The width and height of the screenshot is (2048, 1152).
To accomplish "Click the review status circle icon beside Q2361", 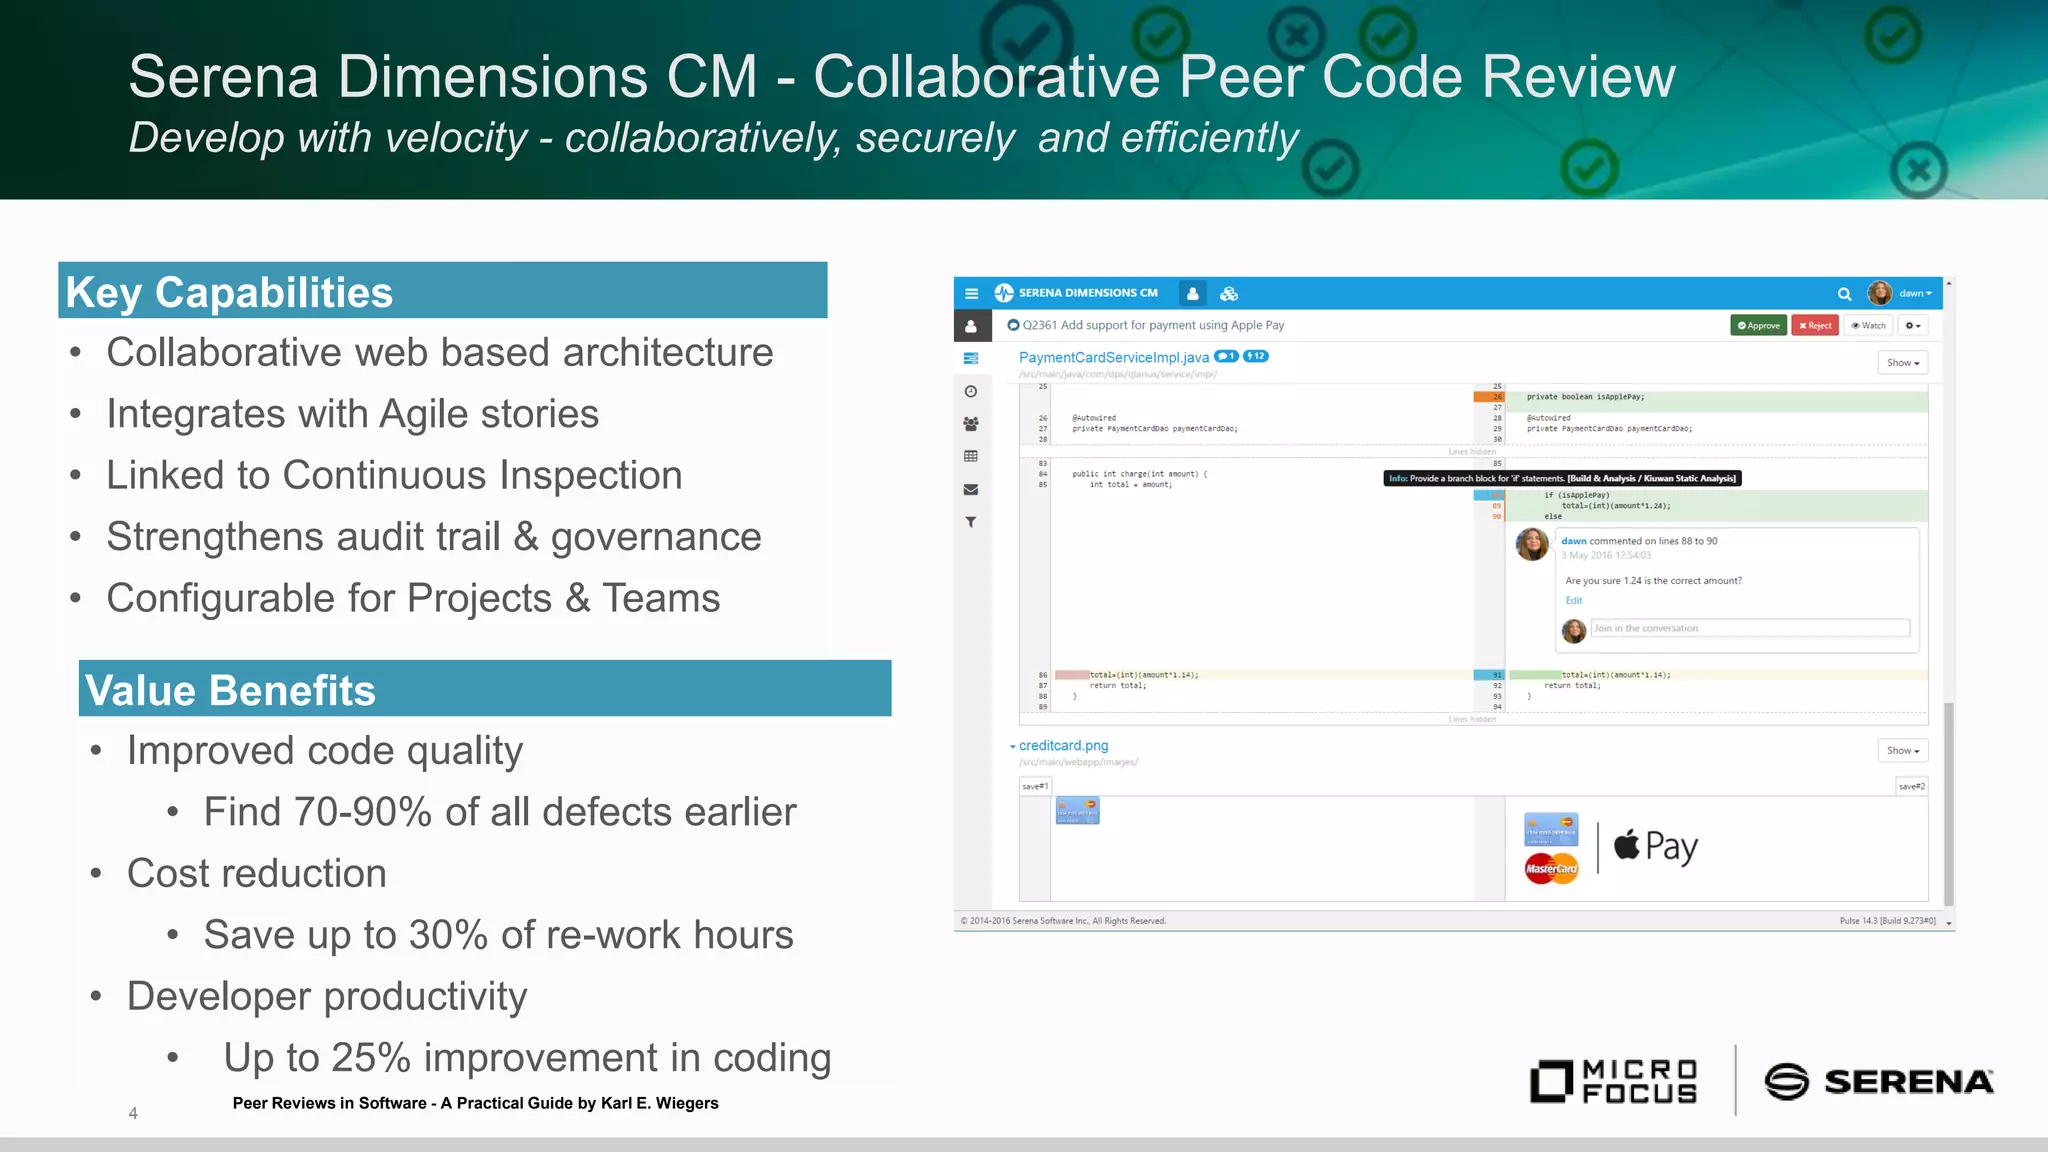I will (1013, 325).
